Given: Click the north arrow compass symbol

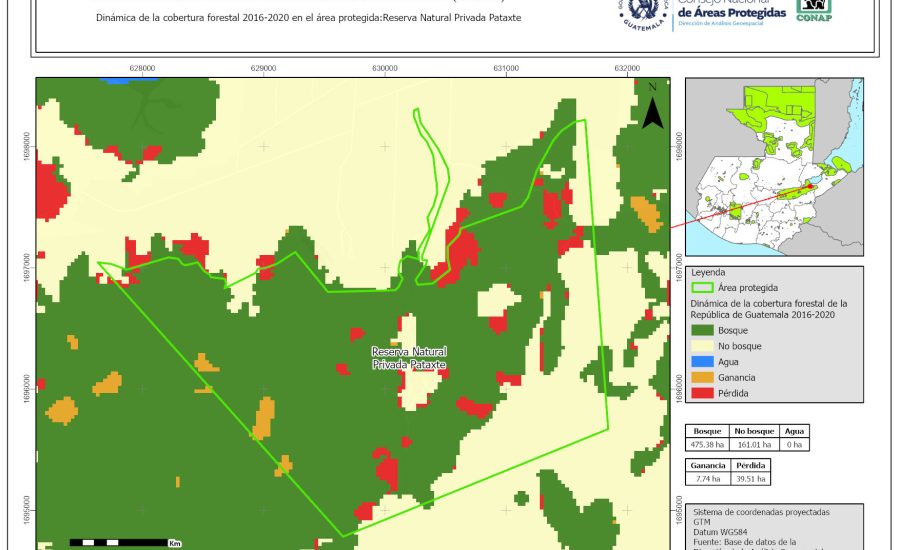Looking at the screenshot, I should click(x=653, y=107).
